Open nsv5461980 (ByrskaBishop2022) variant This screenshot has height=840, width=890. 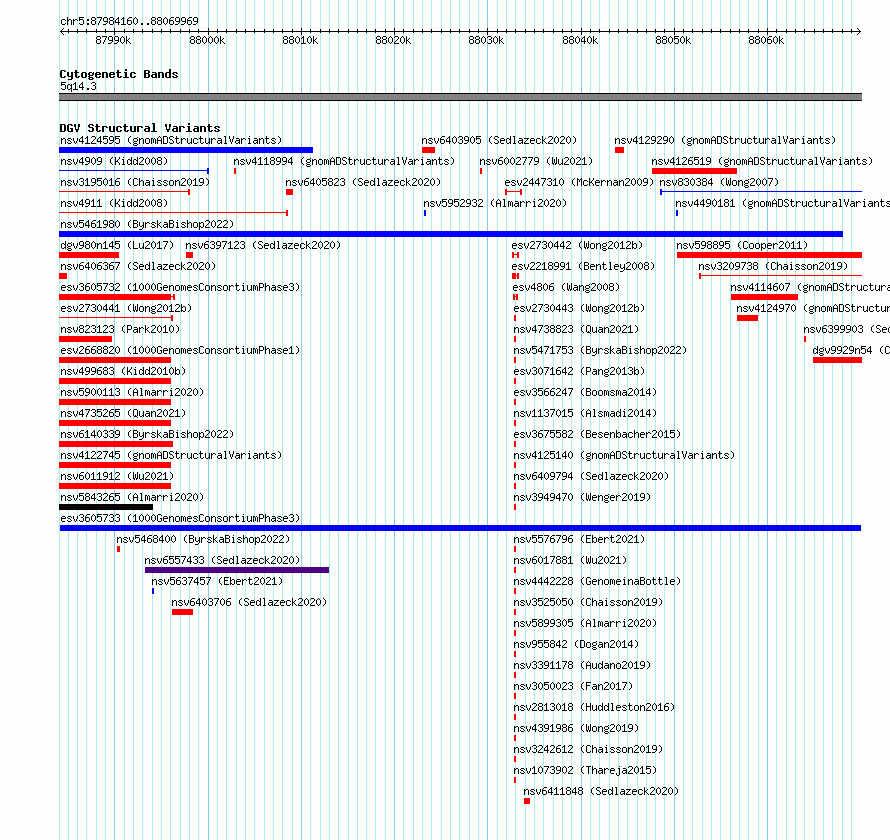point(147,224)
